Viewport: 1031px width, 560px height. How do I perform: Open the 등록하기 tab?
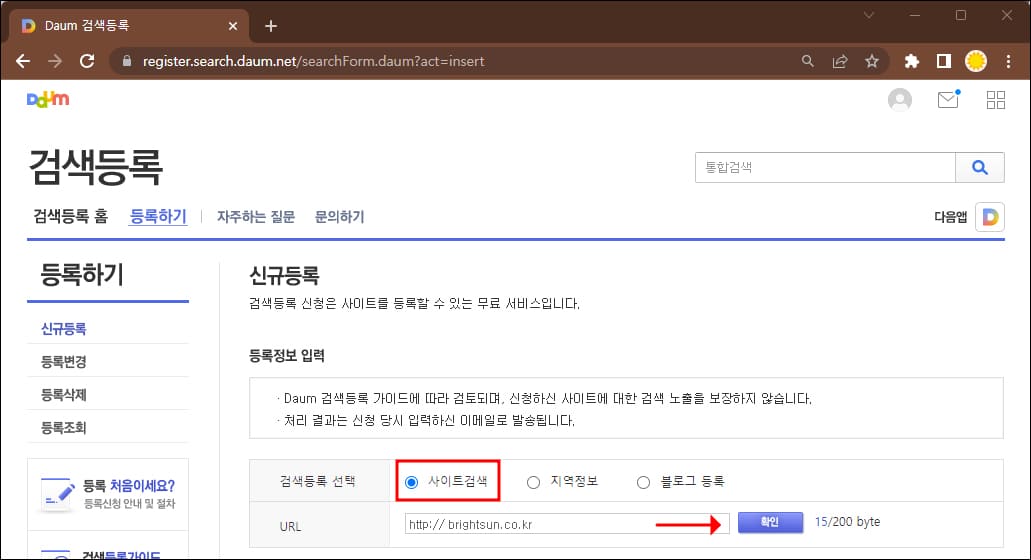coord(158,216)
